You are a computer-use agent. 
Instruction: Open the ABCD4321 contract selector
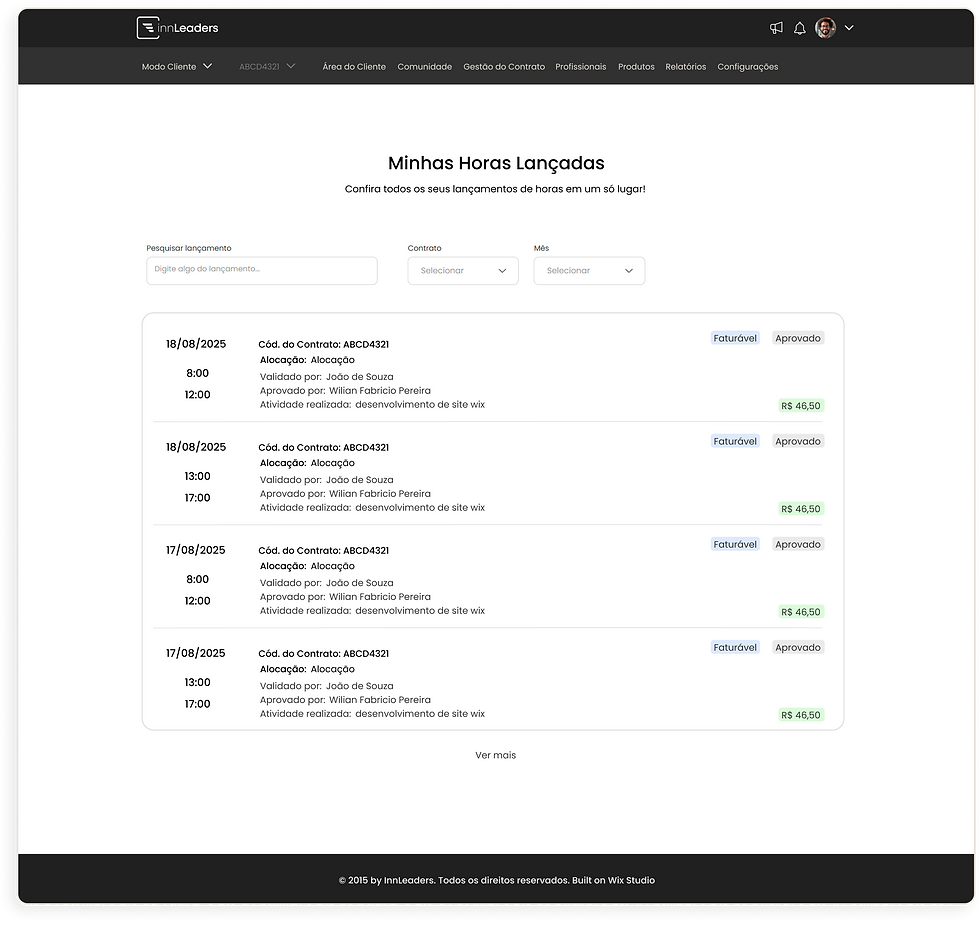tap(267, 66)
